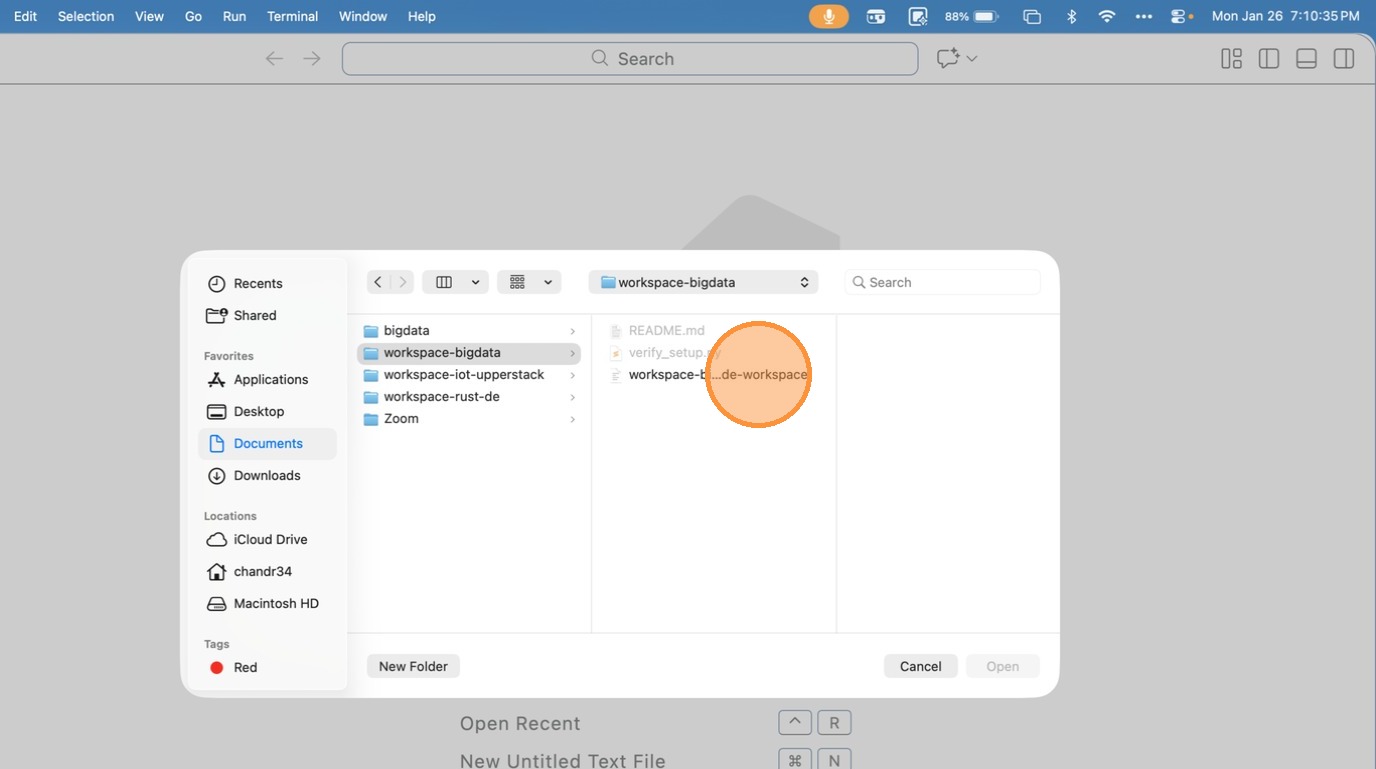
Task: Open the Help menu
Action: click(x=422, y=16)
